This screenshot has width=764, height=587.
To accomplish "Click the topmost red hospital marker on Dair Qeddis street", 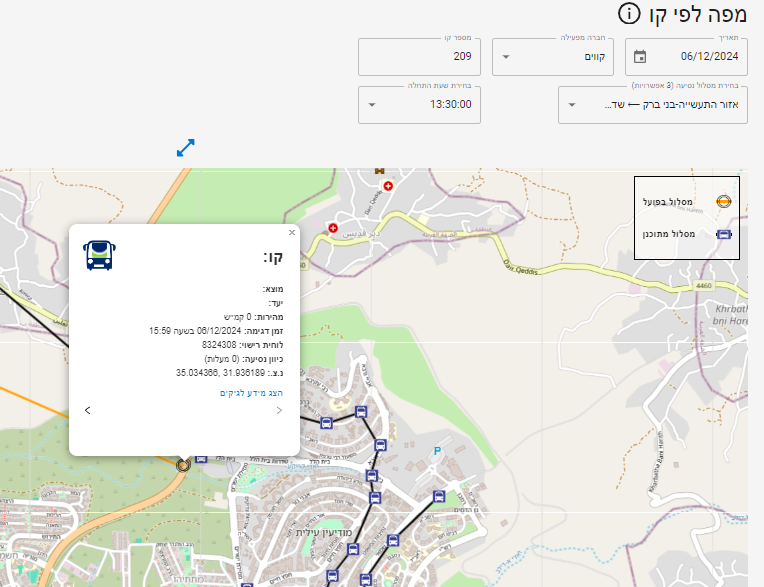I will 388,186.
